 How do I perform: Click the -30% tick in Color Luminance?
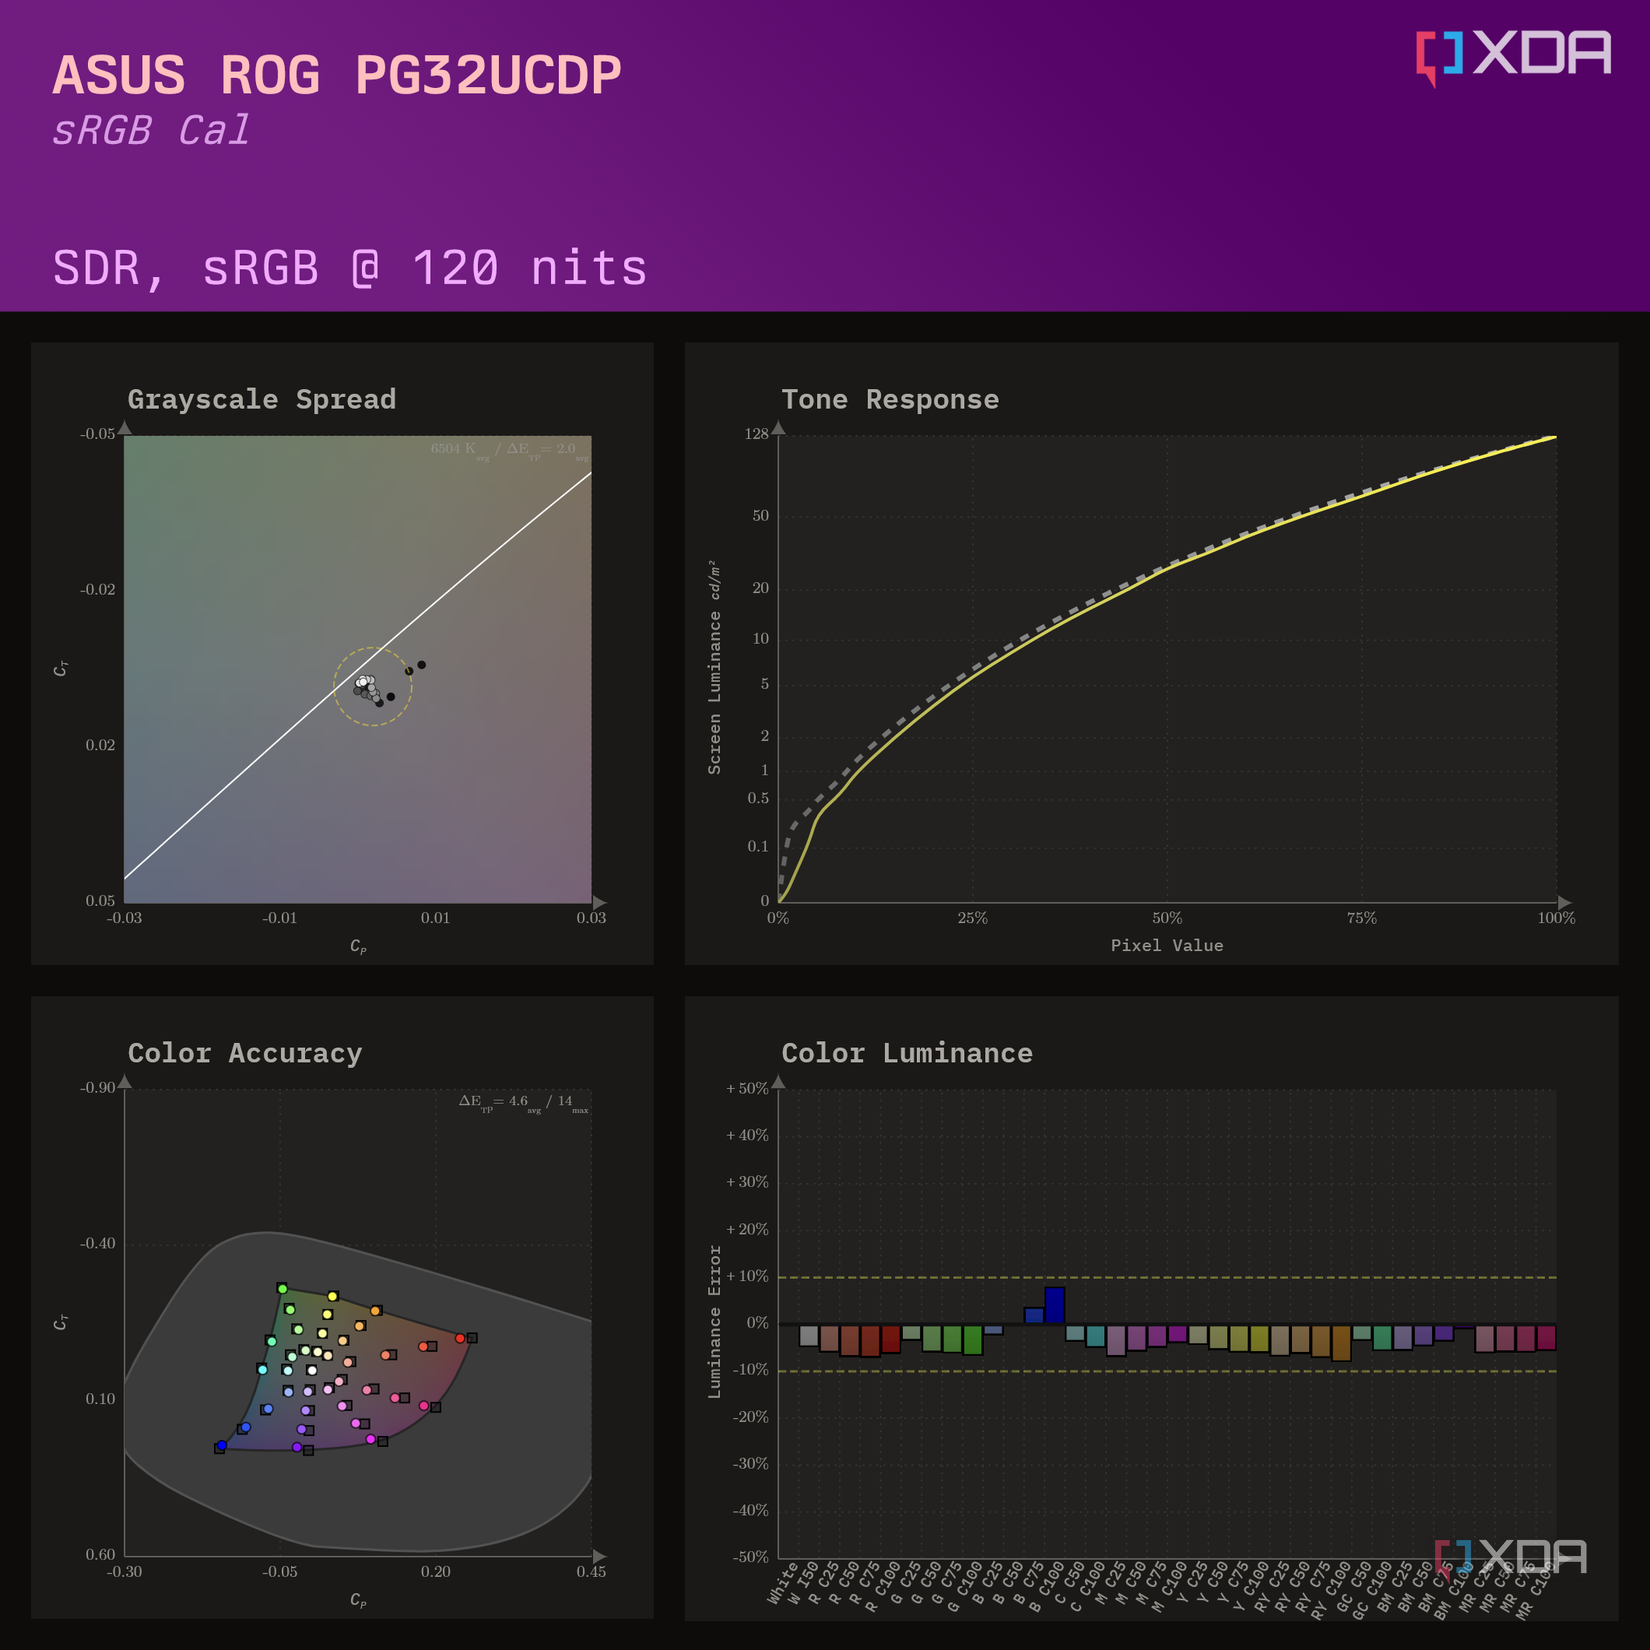[750, 1464]
